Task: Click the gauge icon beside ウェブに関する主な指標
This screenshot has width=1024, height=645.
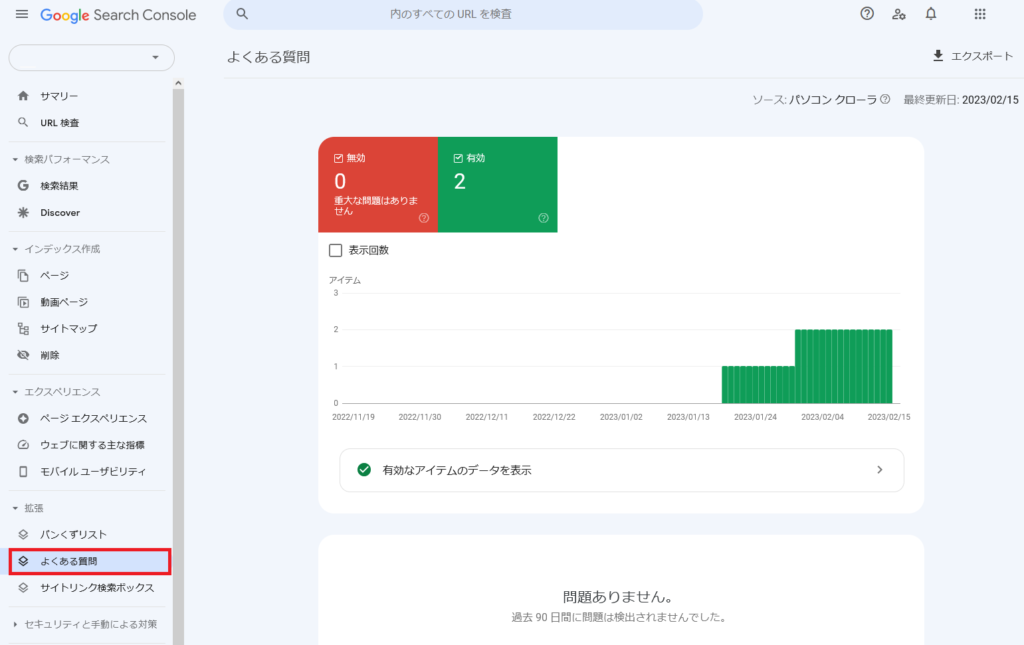Action: click(24, 445)
